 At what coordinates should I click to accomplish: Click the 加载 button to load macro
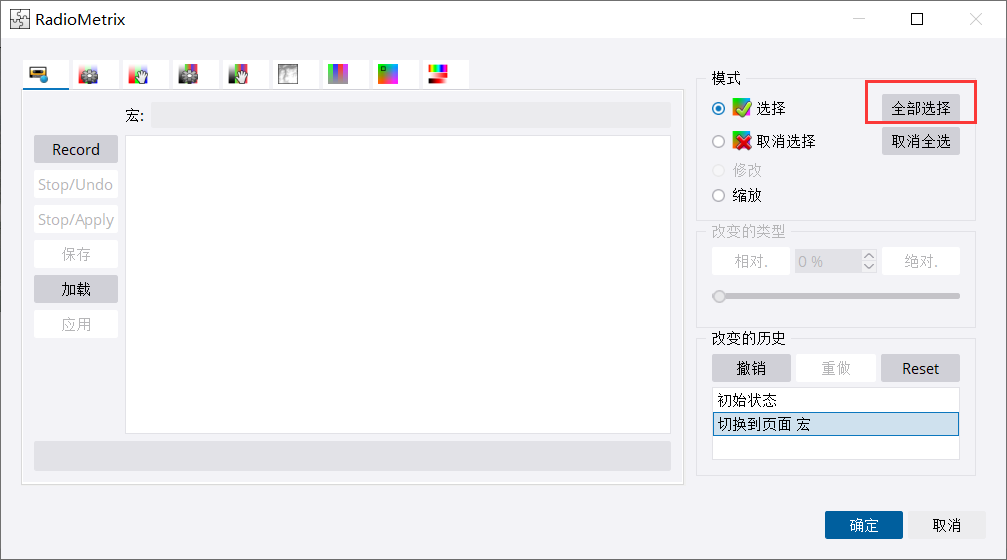76,289
